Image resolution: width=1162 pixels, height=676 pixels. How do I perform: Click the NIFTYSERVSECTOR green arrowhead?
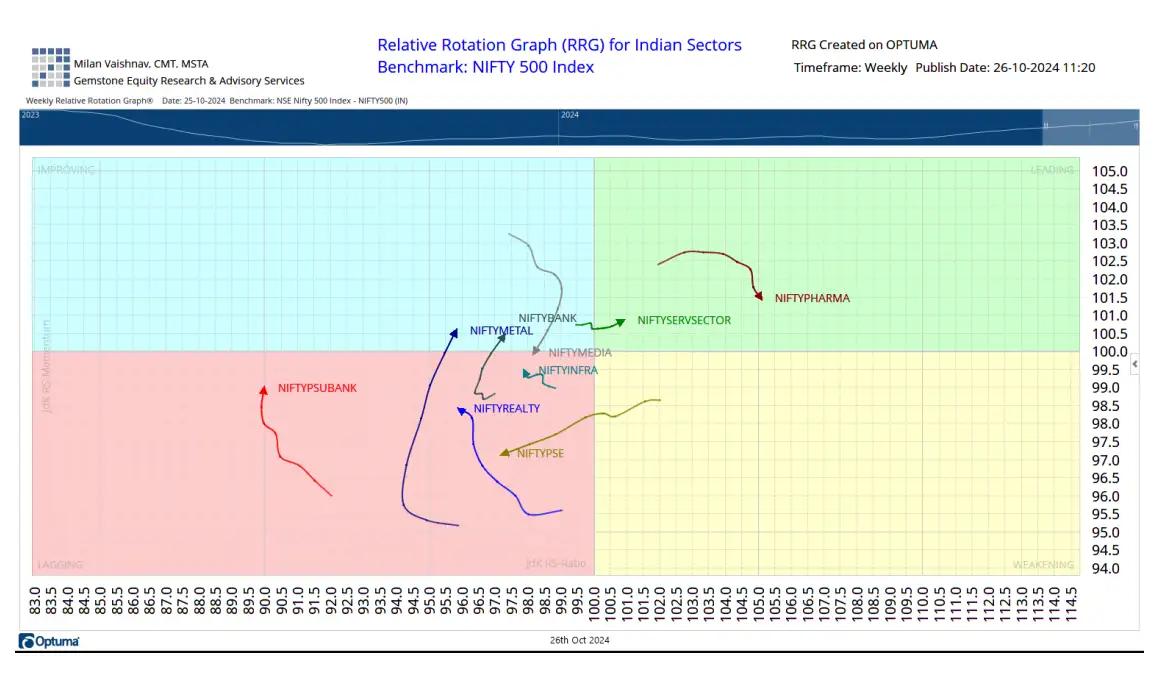click(621, 321)
